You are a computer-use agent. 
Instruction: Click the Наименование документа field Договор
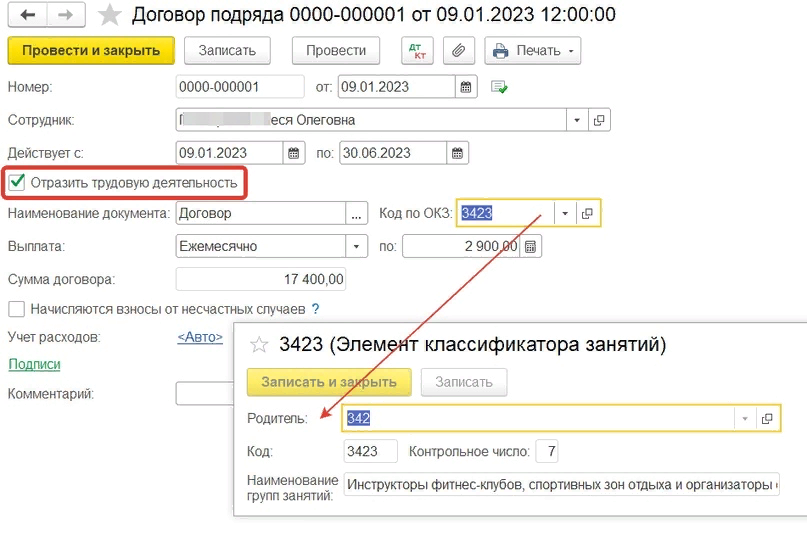[x=261, y=213]
